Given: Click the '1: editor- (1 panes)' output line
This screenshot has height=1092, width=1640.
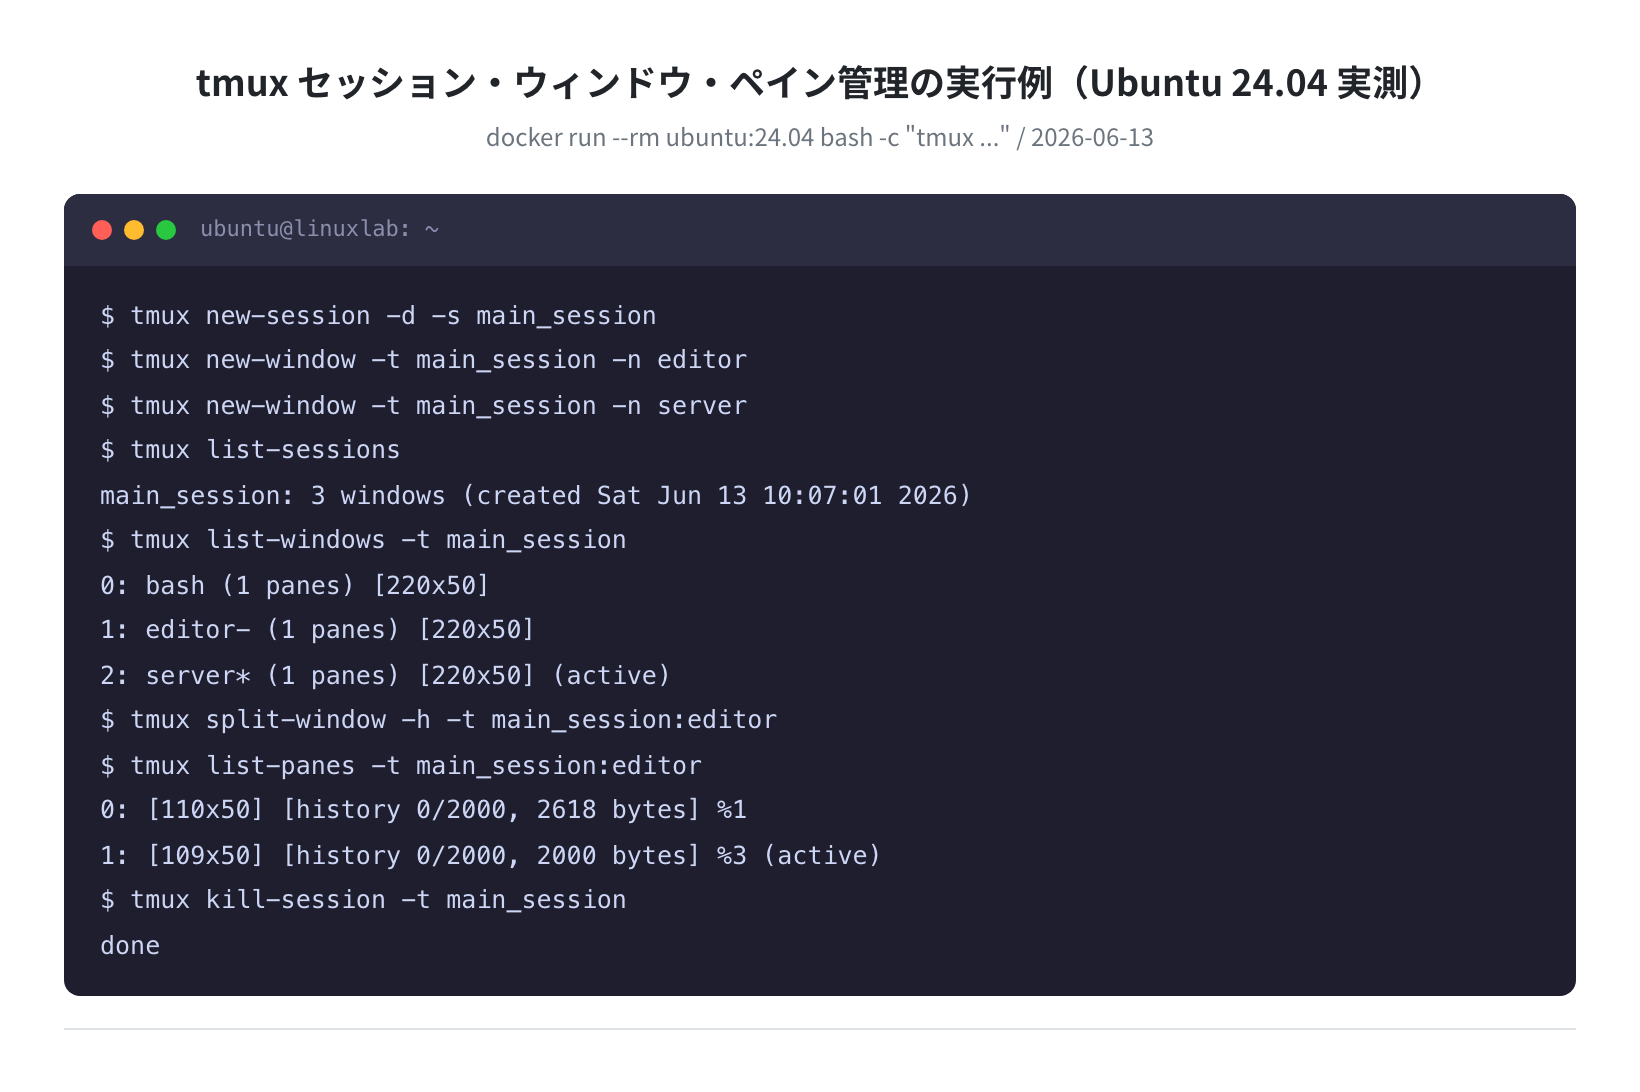Looking at the screenshot, I should click(318, 630).
